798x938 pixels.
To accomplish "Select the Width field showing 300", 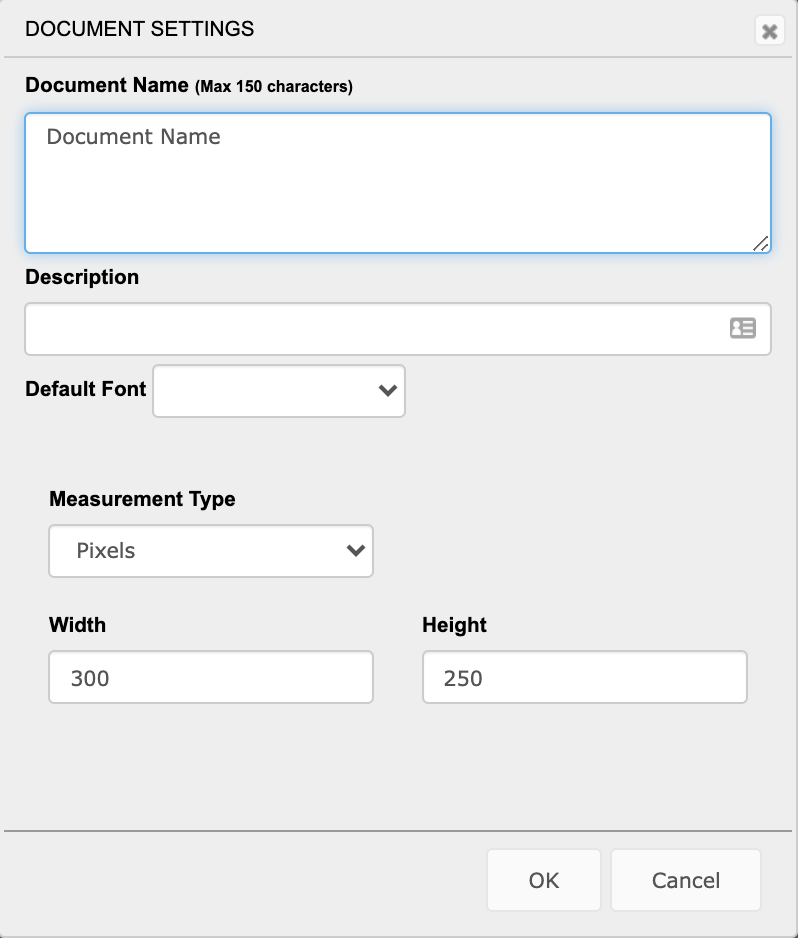I will click(211, 677).
